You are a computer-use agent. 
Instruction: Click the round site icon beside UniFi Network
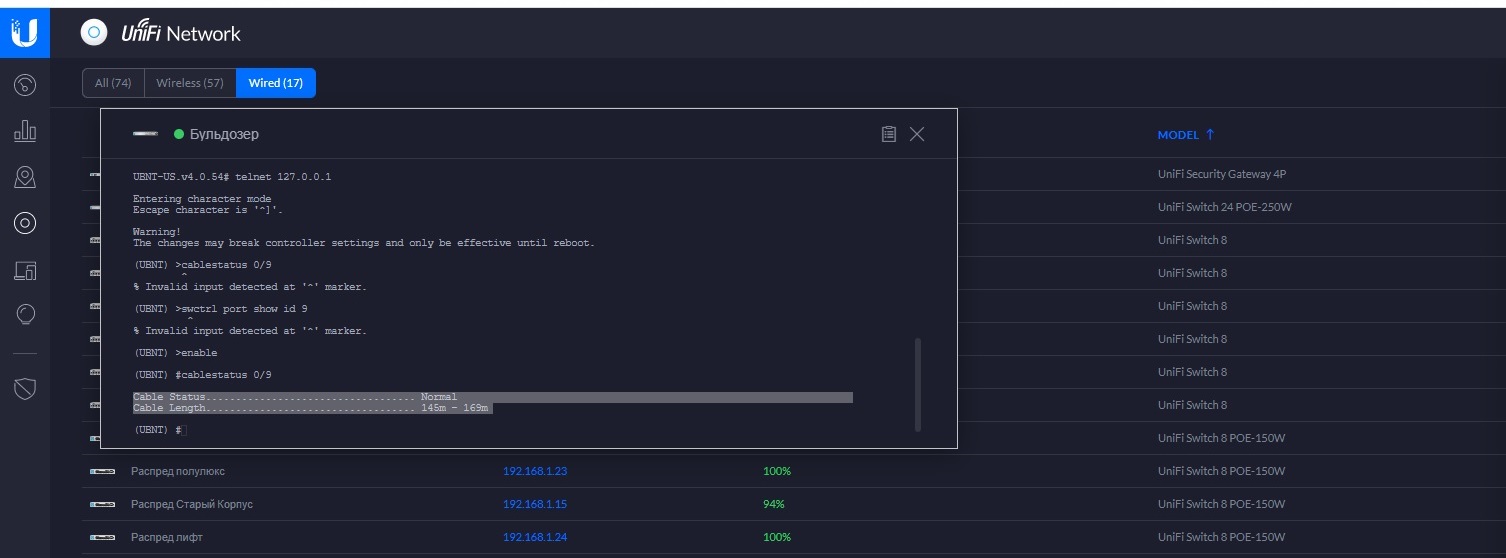(94, 33)
